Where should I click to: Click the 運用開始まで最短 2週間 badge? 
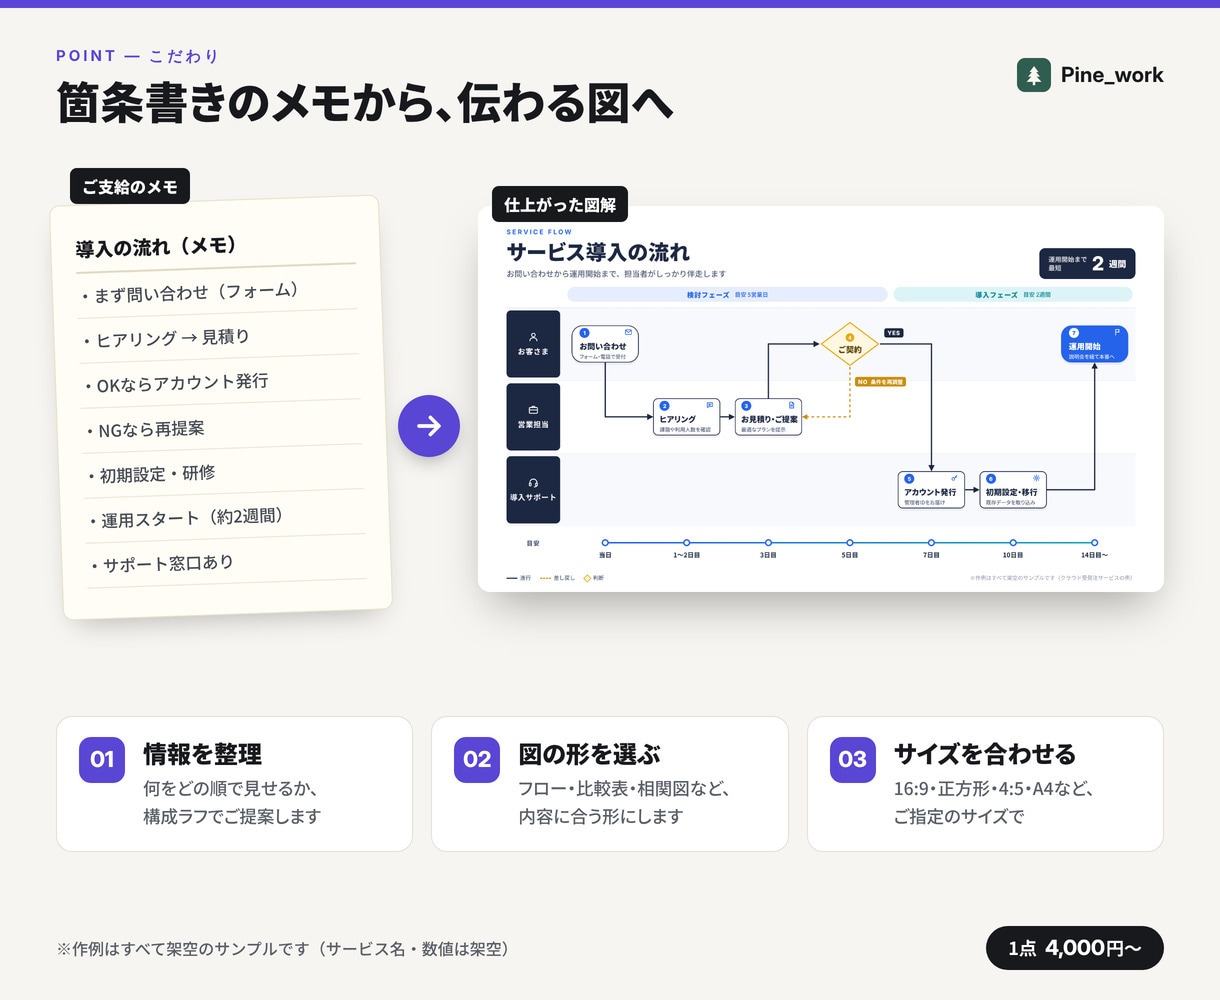[x=1087, y=263]
